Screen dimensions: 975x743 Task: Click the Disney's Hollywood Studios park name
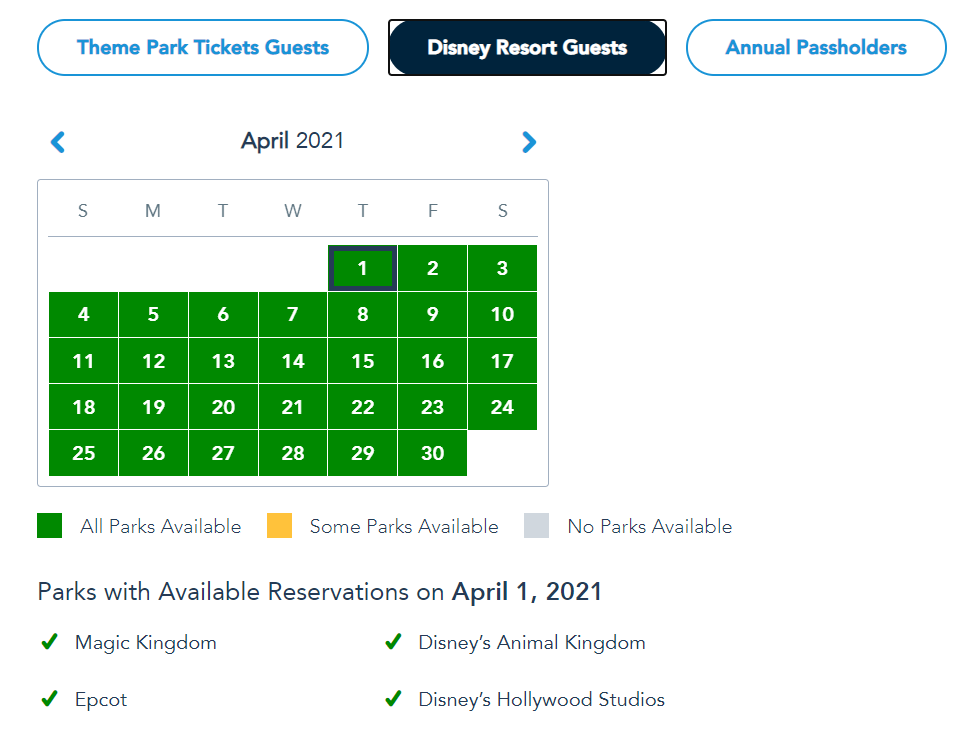541,700
